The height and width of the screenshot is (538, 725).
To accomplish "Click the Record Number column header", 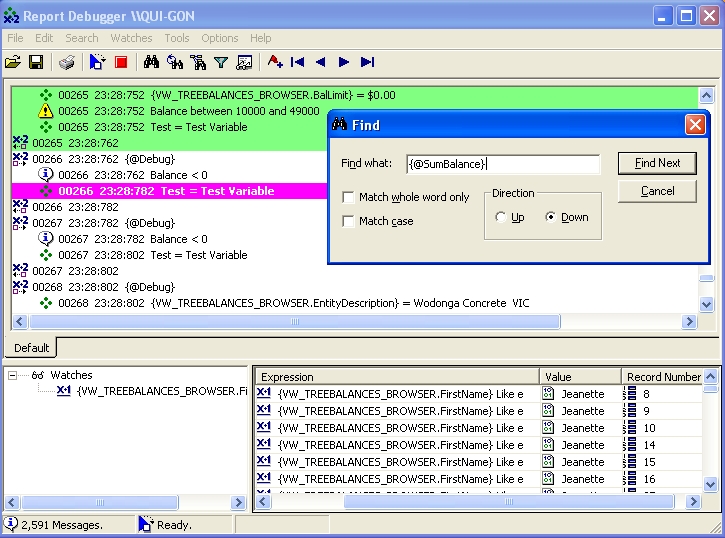I will point(662,377).
